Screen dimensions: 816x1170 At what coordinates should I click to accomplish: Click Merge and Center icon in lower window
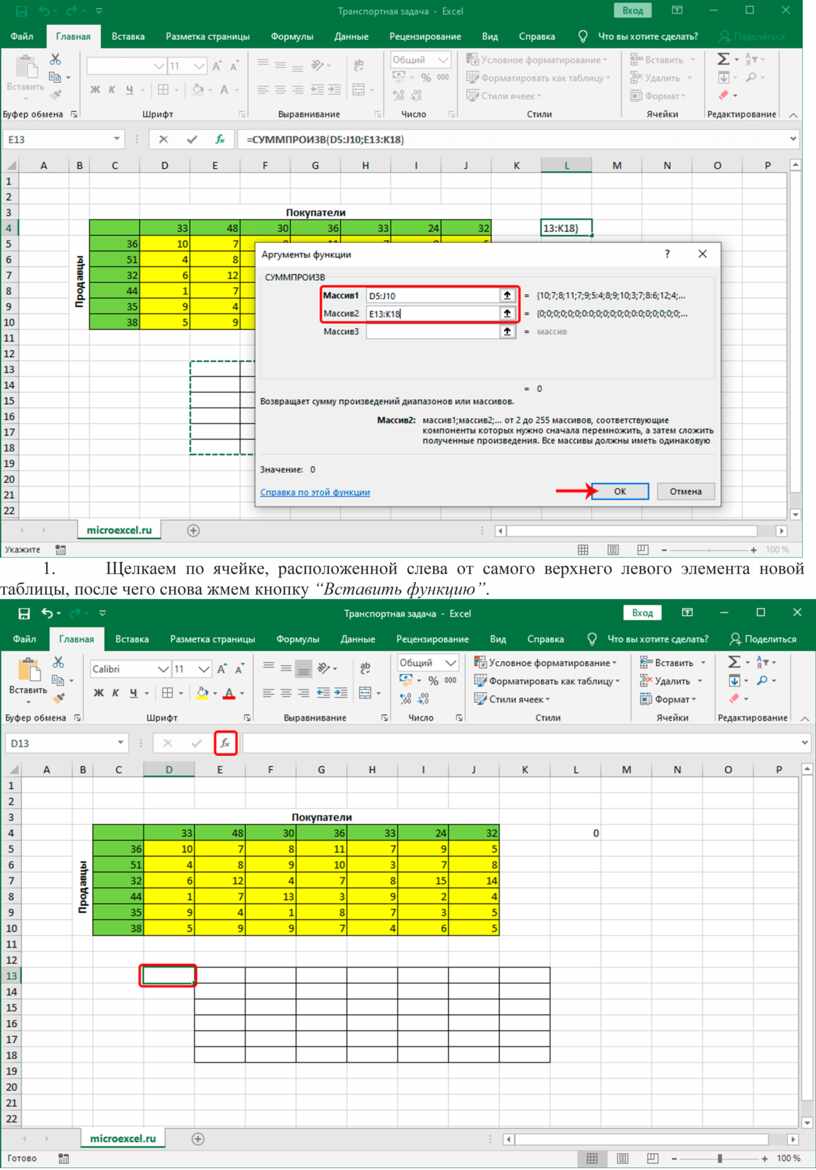click(x=365, y=693)
